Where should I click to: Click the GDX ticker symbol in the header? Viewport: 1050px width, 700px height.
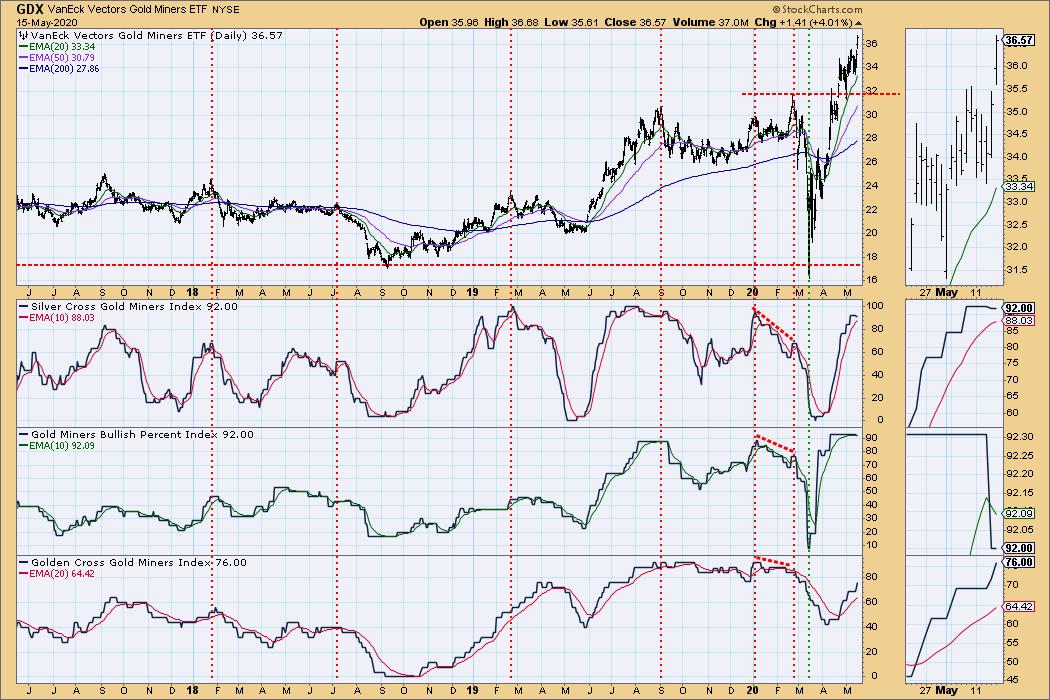[x=31, y=9]
